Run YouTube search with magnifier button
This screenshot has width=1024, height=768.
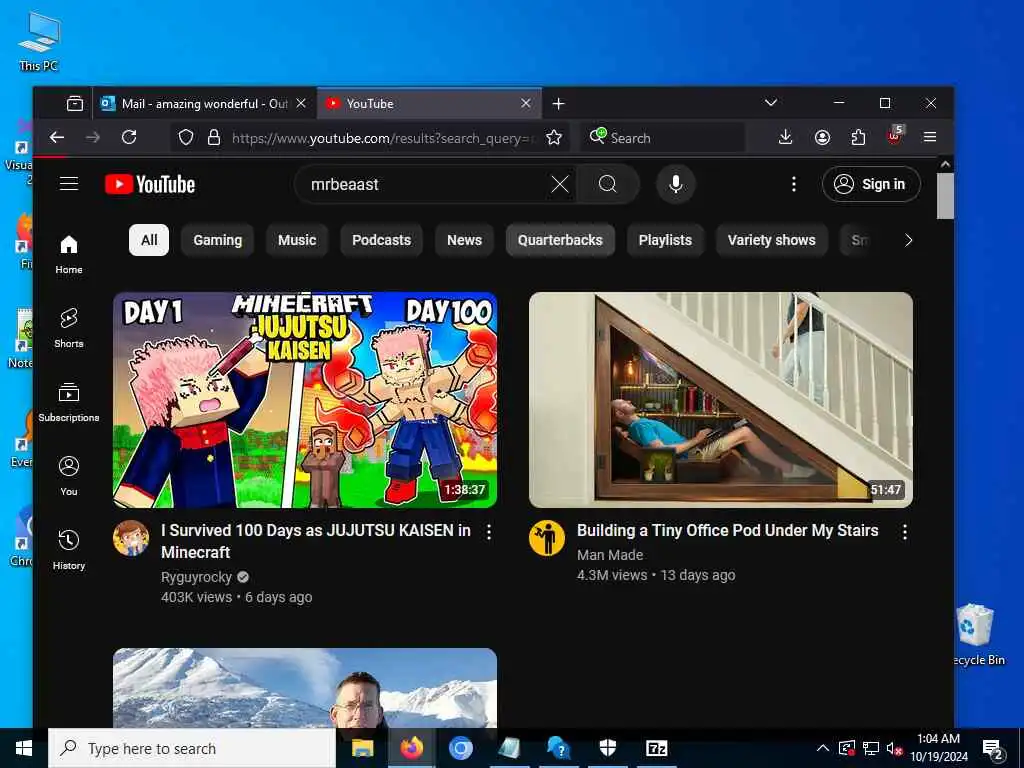pos(607,184)
